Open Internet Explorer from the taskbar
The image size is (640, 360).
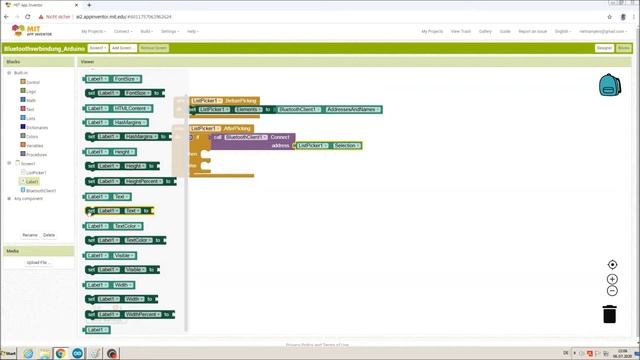[x=28, y=353]
